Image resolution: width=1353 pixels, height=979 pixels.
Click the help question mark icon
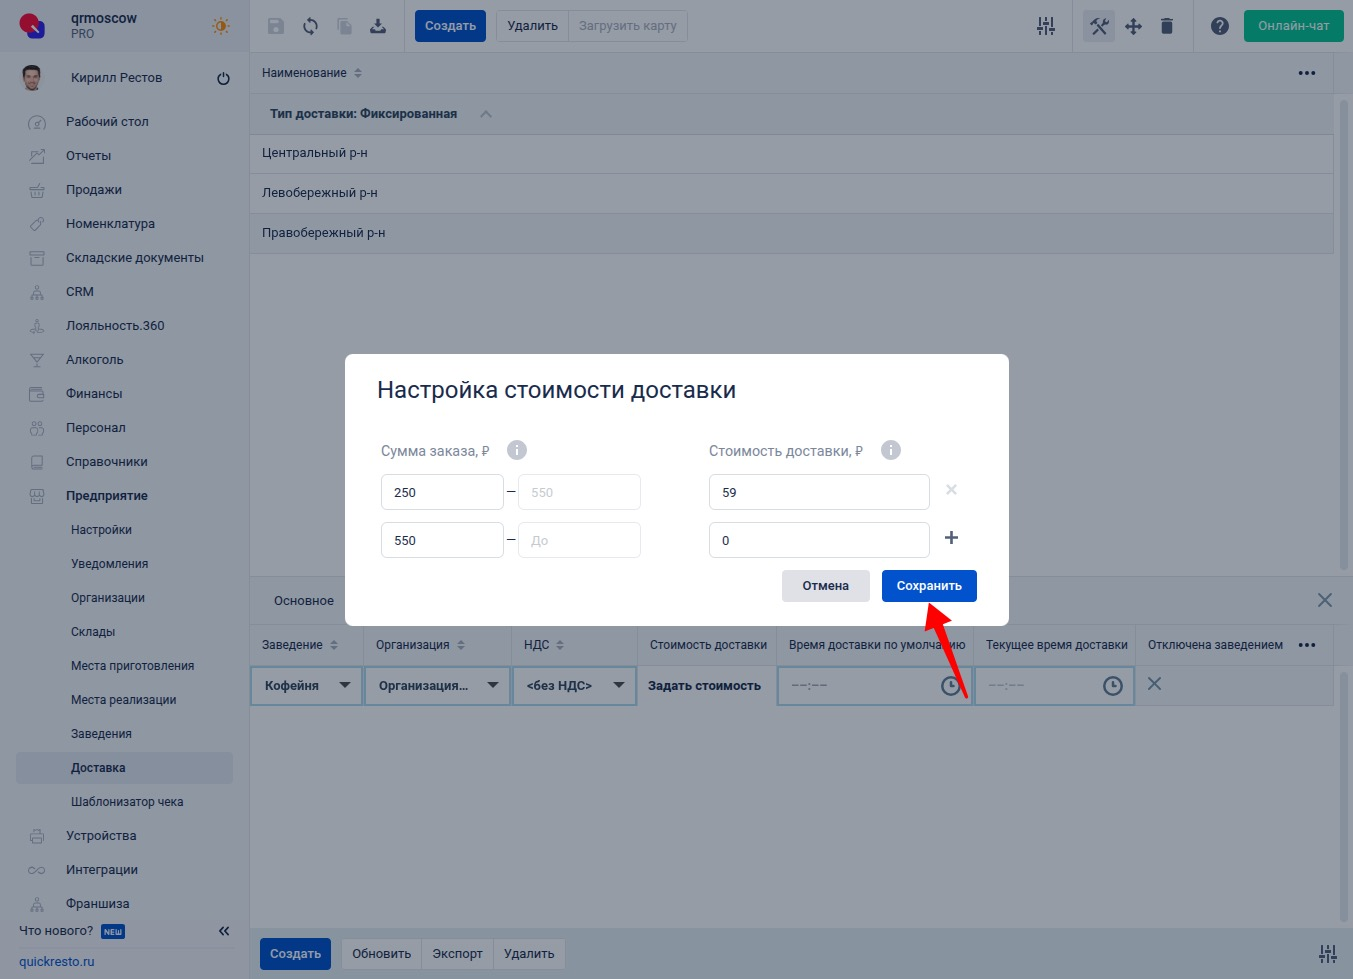(1219, 26)
